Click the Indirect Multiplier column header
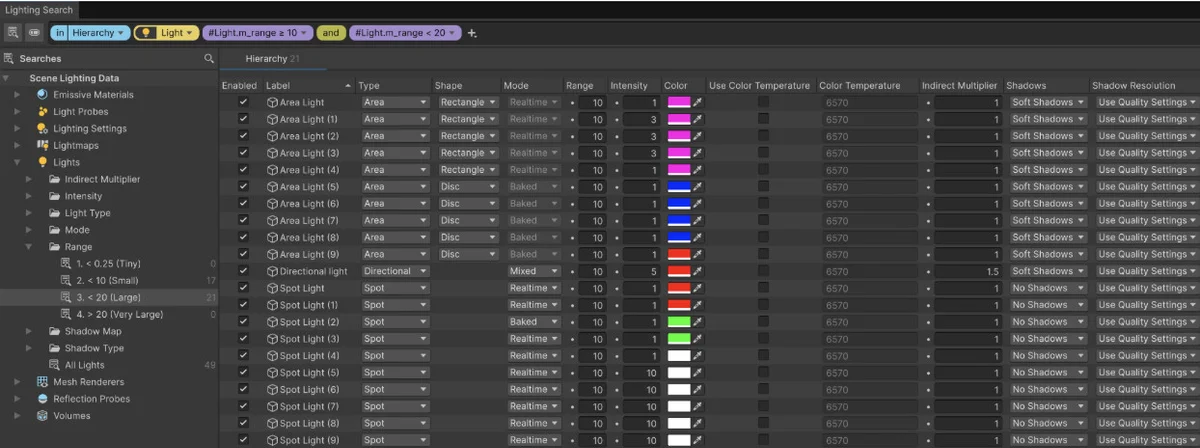 pyautogui.click(x=961, y=86)
